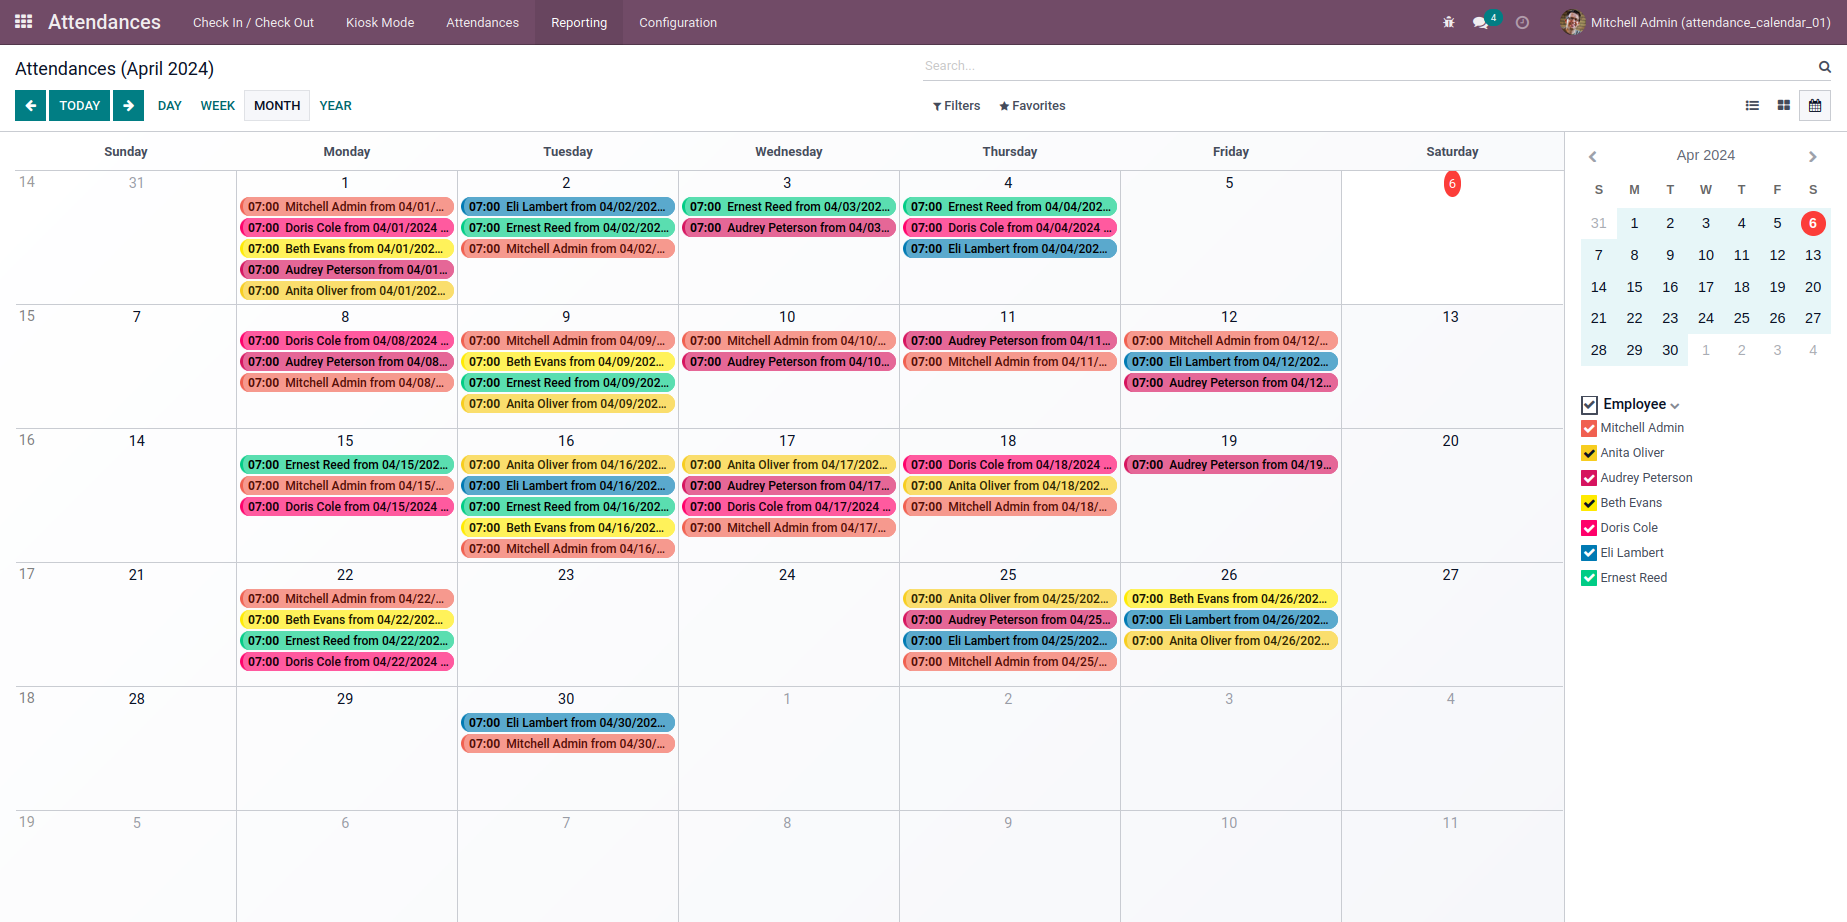
Task: Click week number 16 label
Action: (x=27, y=440)
